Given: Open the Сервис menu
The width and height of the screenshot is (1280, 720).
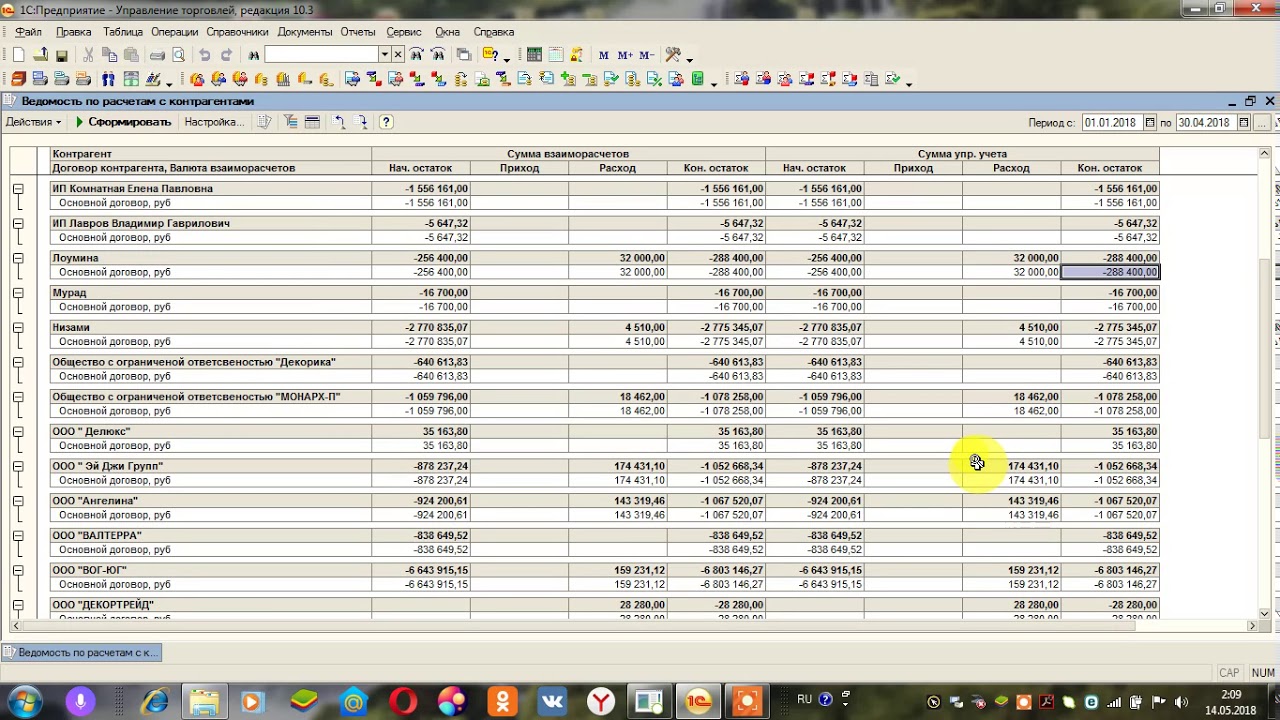Looking at the screenshot, I should click(x=404, y=32).
